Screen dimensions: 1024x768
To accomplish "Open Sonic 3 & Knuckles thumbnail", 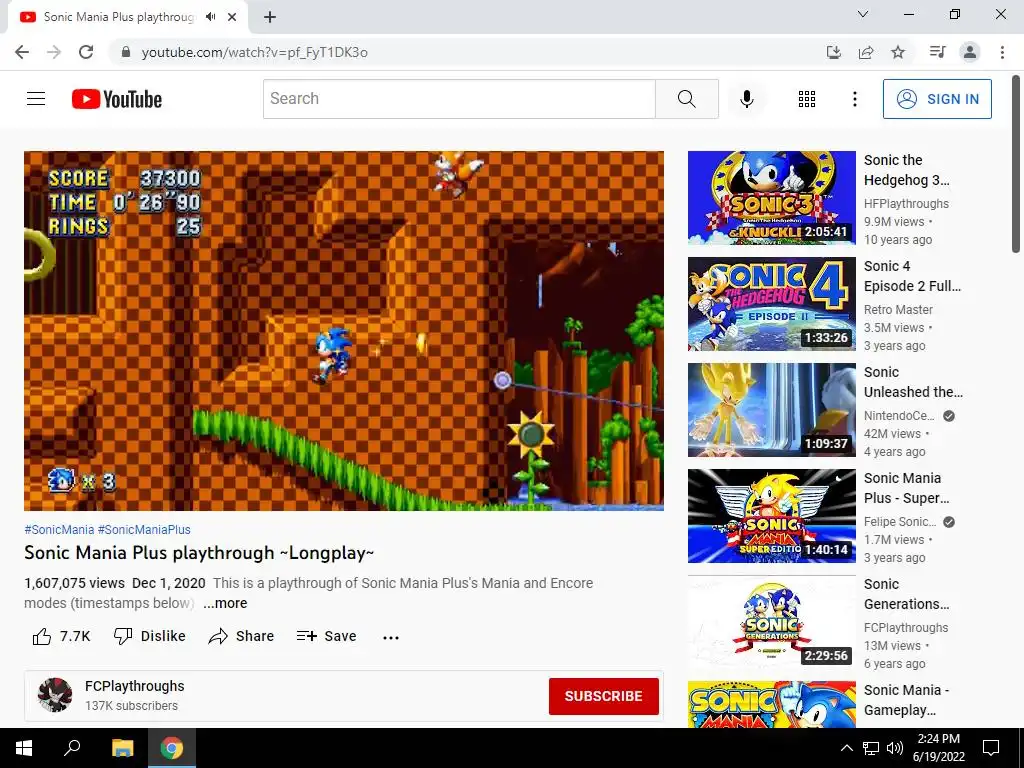I will click(771, 198).
